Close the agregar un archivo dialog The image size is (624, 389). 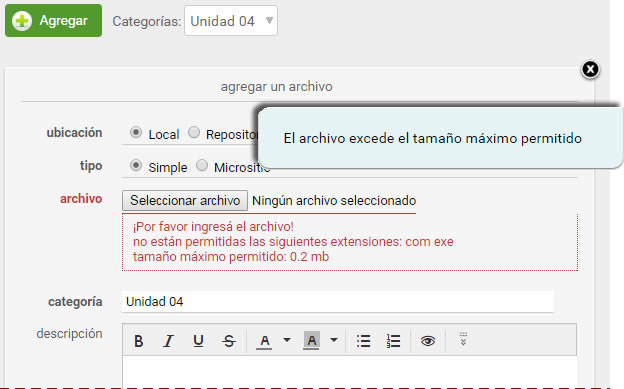click(590, 70)
